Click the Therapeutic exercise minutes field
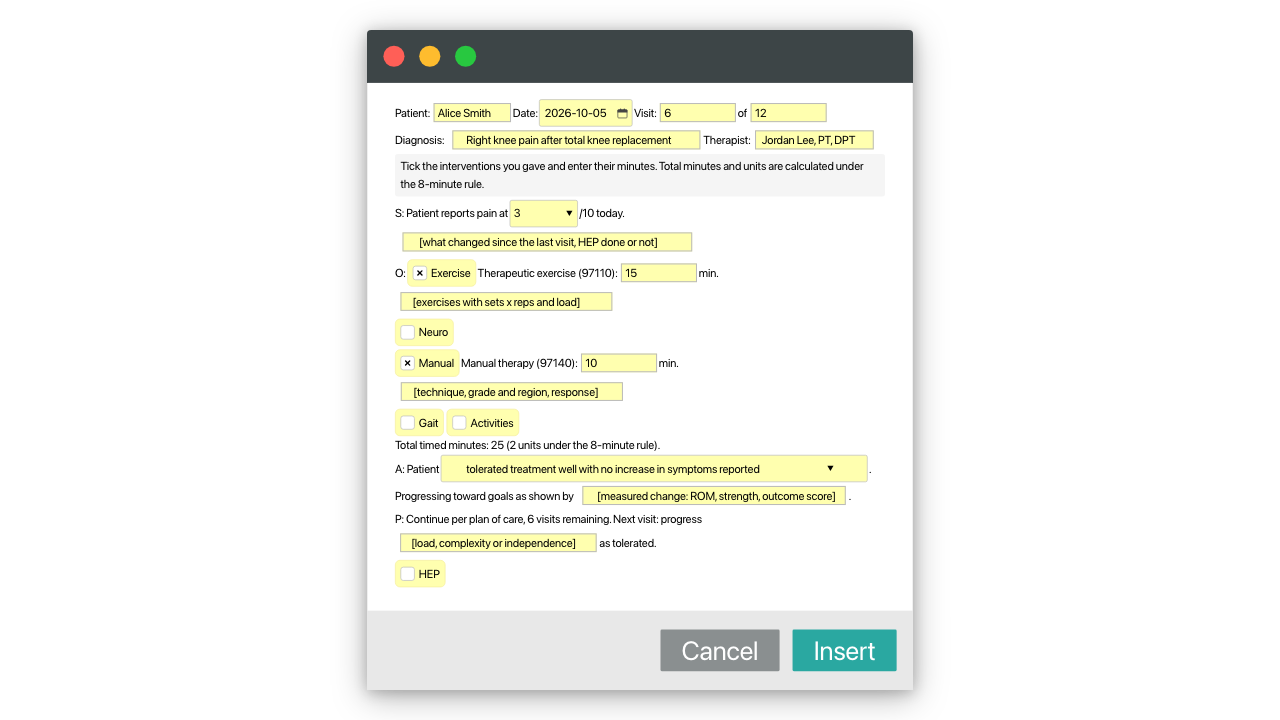 pos(659,273)
